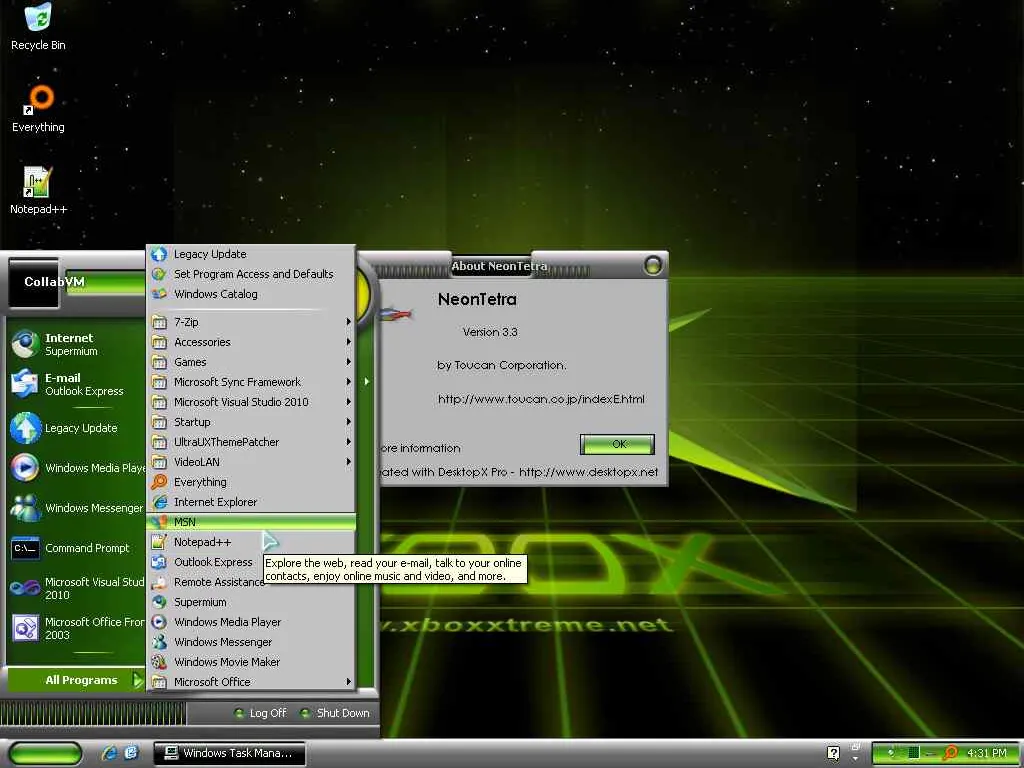This screenshot has height=768, width=1024.
Task: Open the All Programs menu
Action: 76,680
